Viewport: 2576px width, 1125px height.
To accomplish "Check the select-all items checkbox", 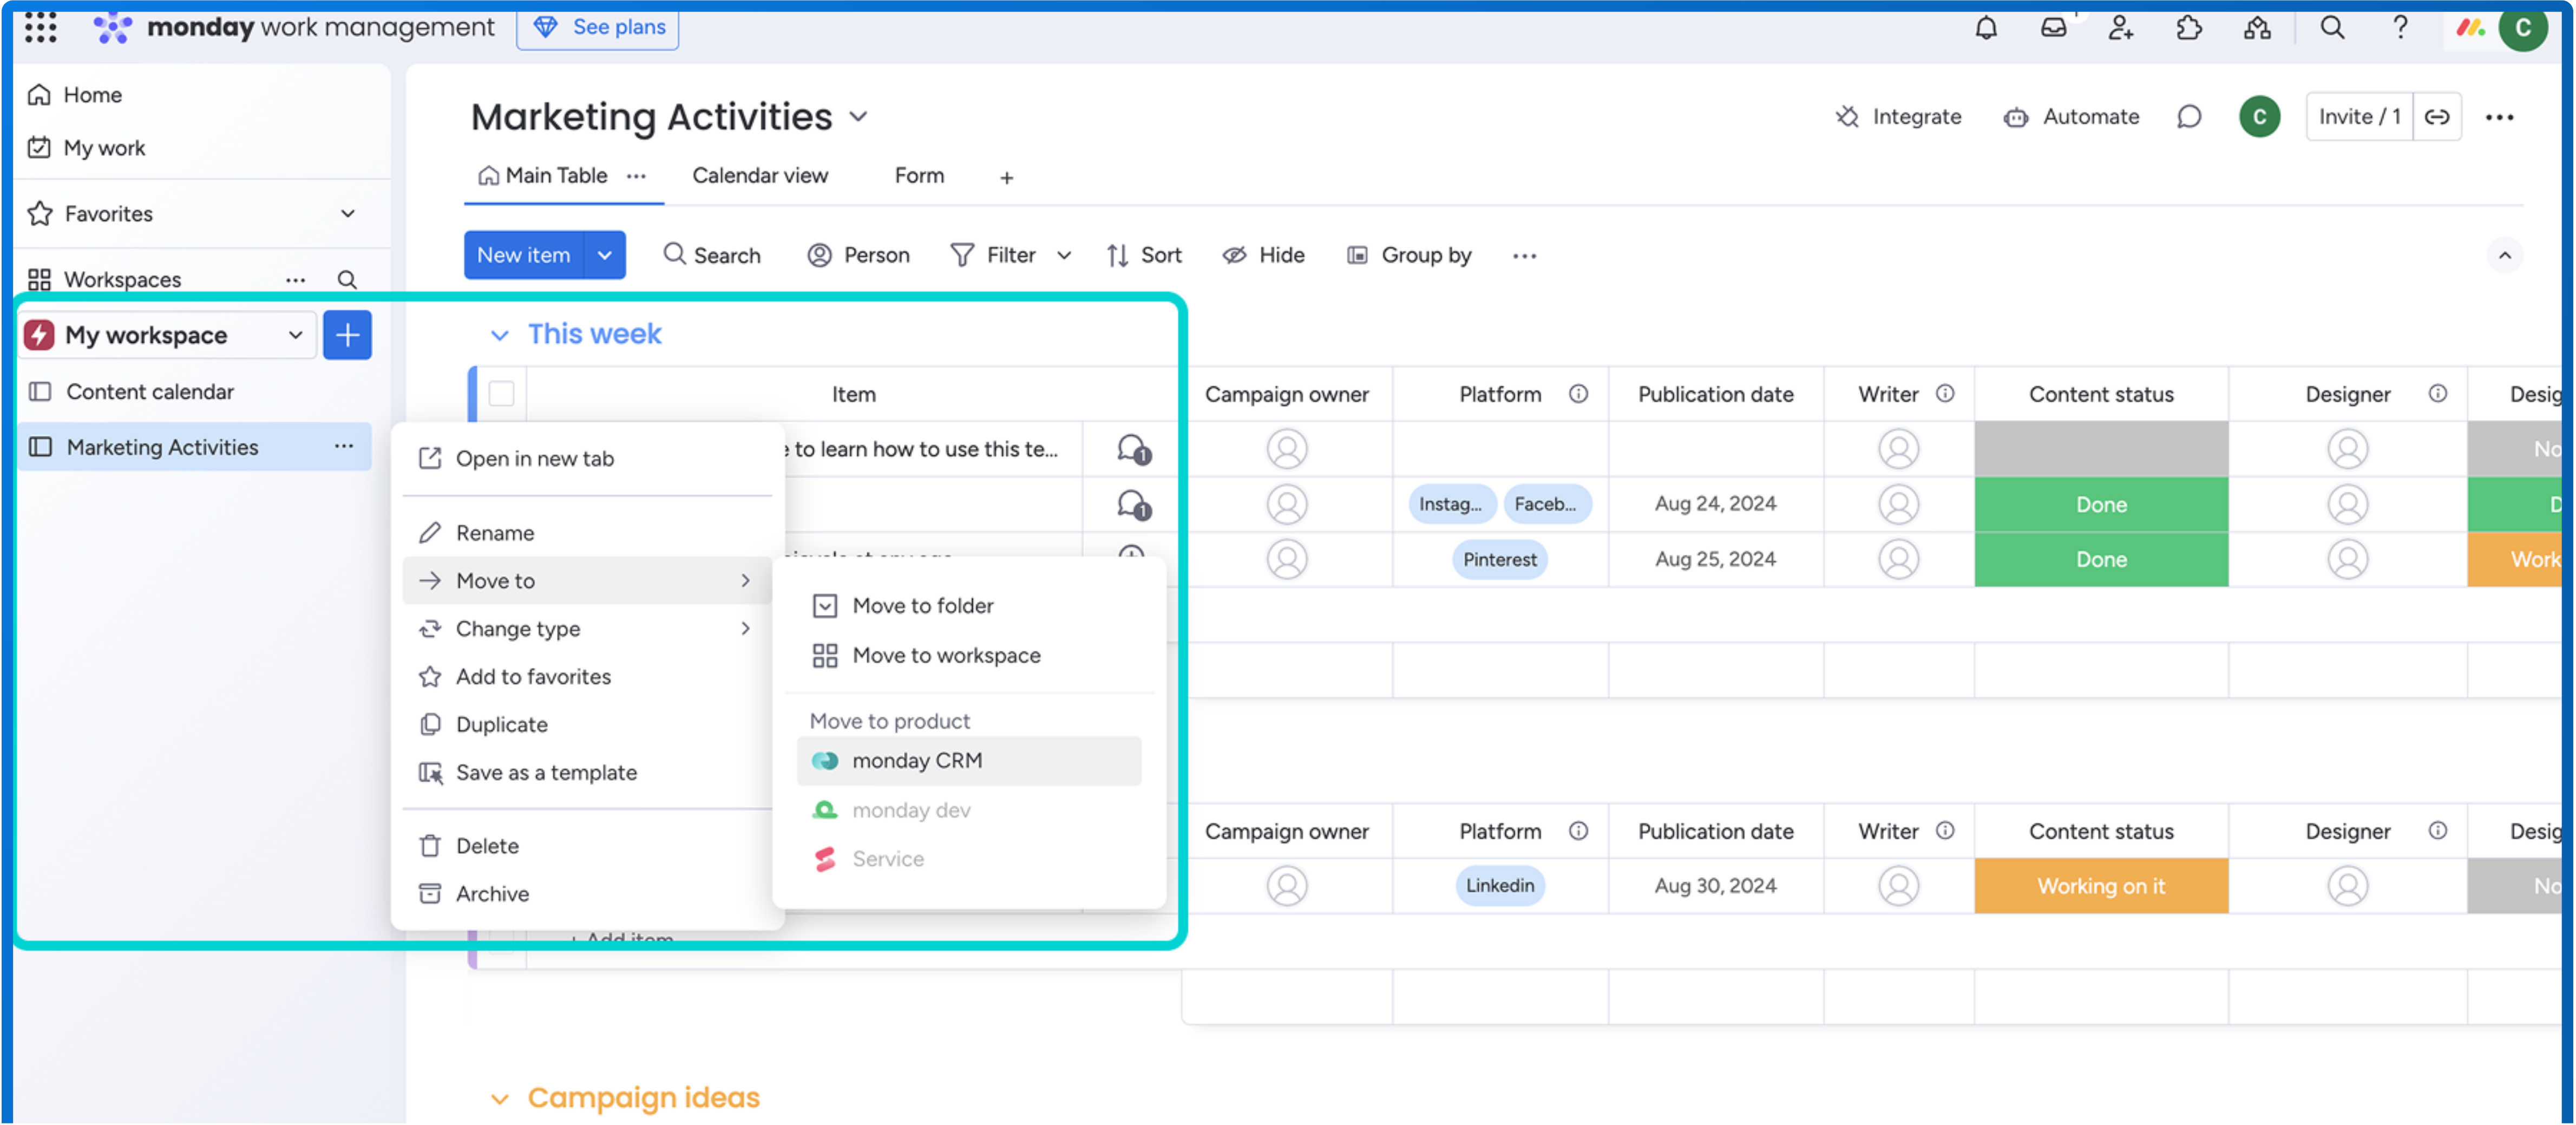I will point(502,394).
